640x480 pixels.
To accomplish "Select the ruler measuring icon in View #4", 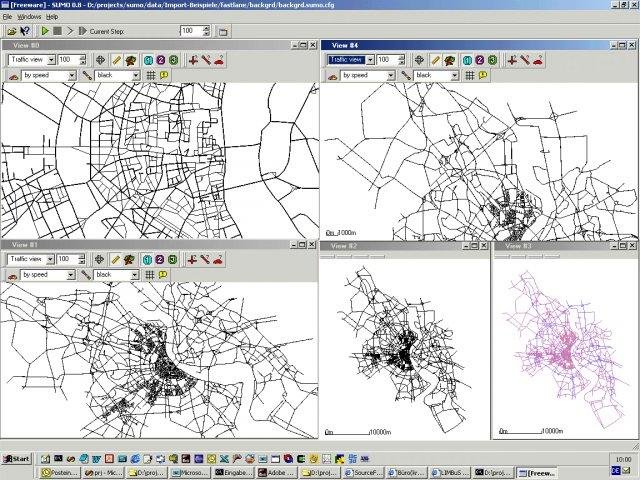I will click(x=435, y=60).
